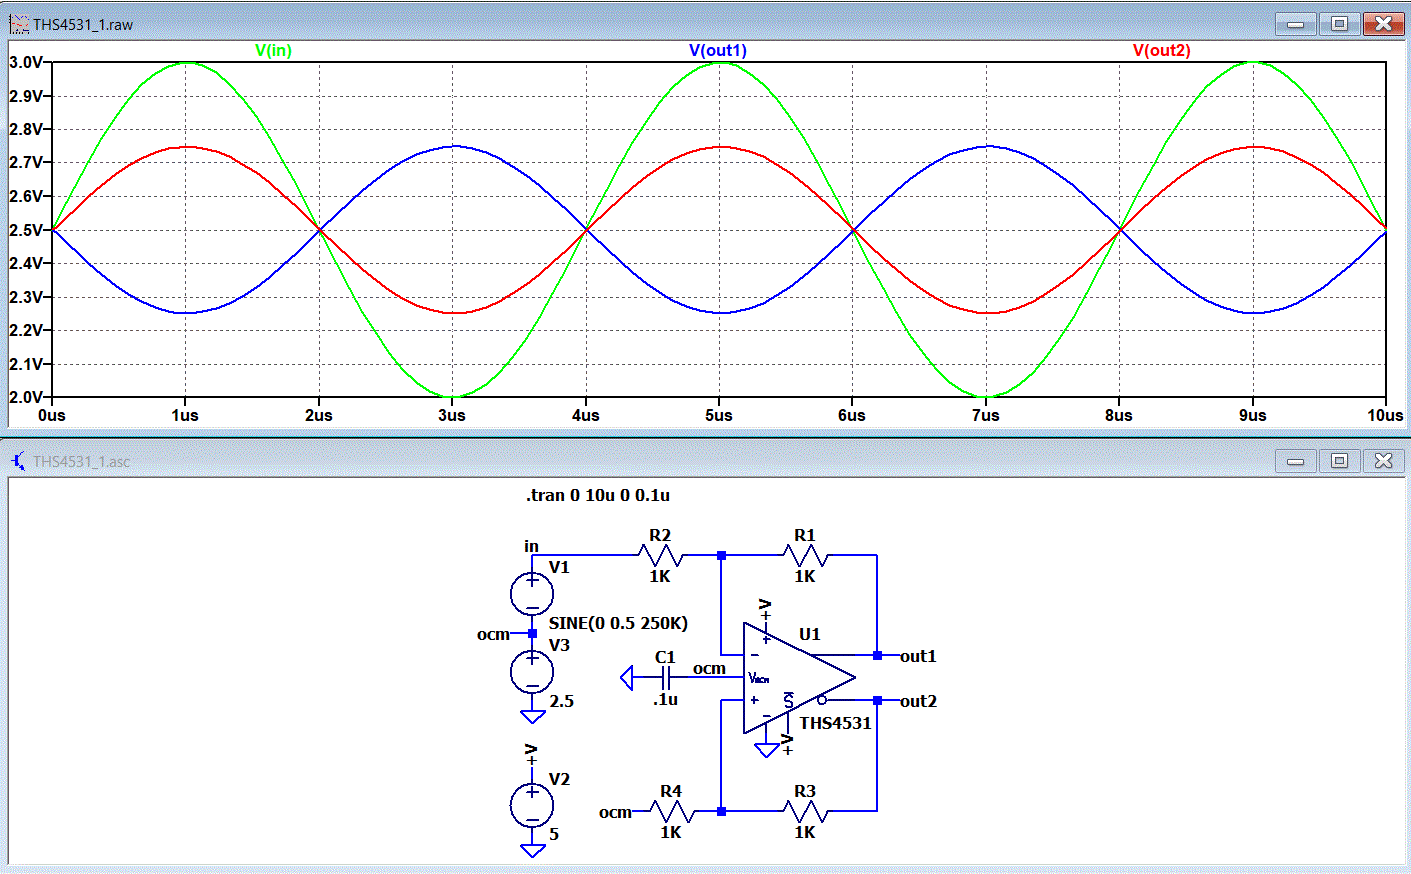Maximize the THS4531_1.raw waveform window
Viewport: 1411px width, 874px height.
(1339, 23)
